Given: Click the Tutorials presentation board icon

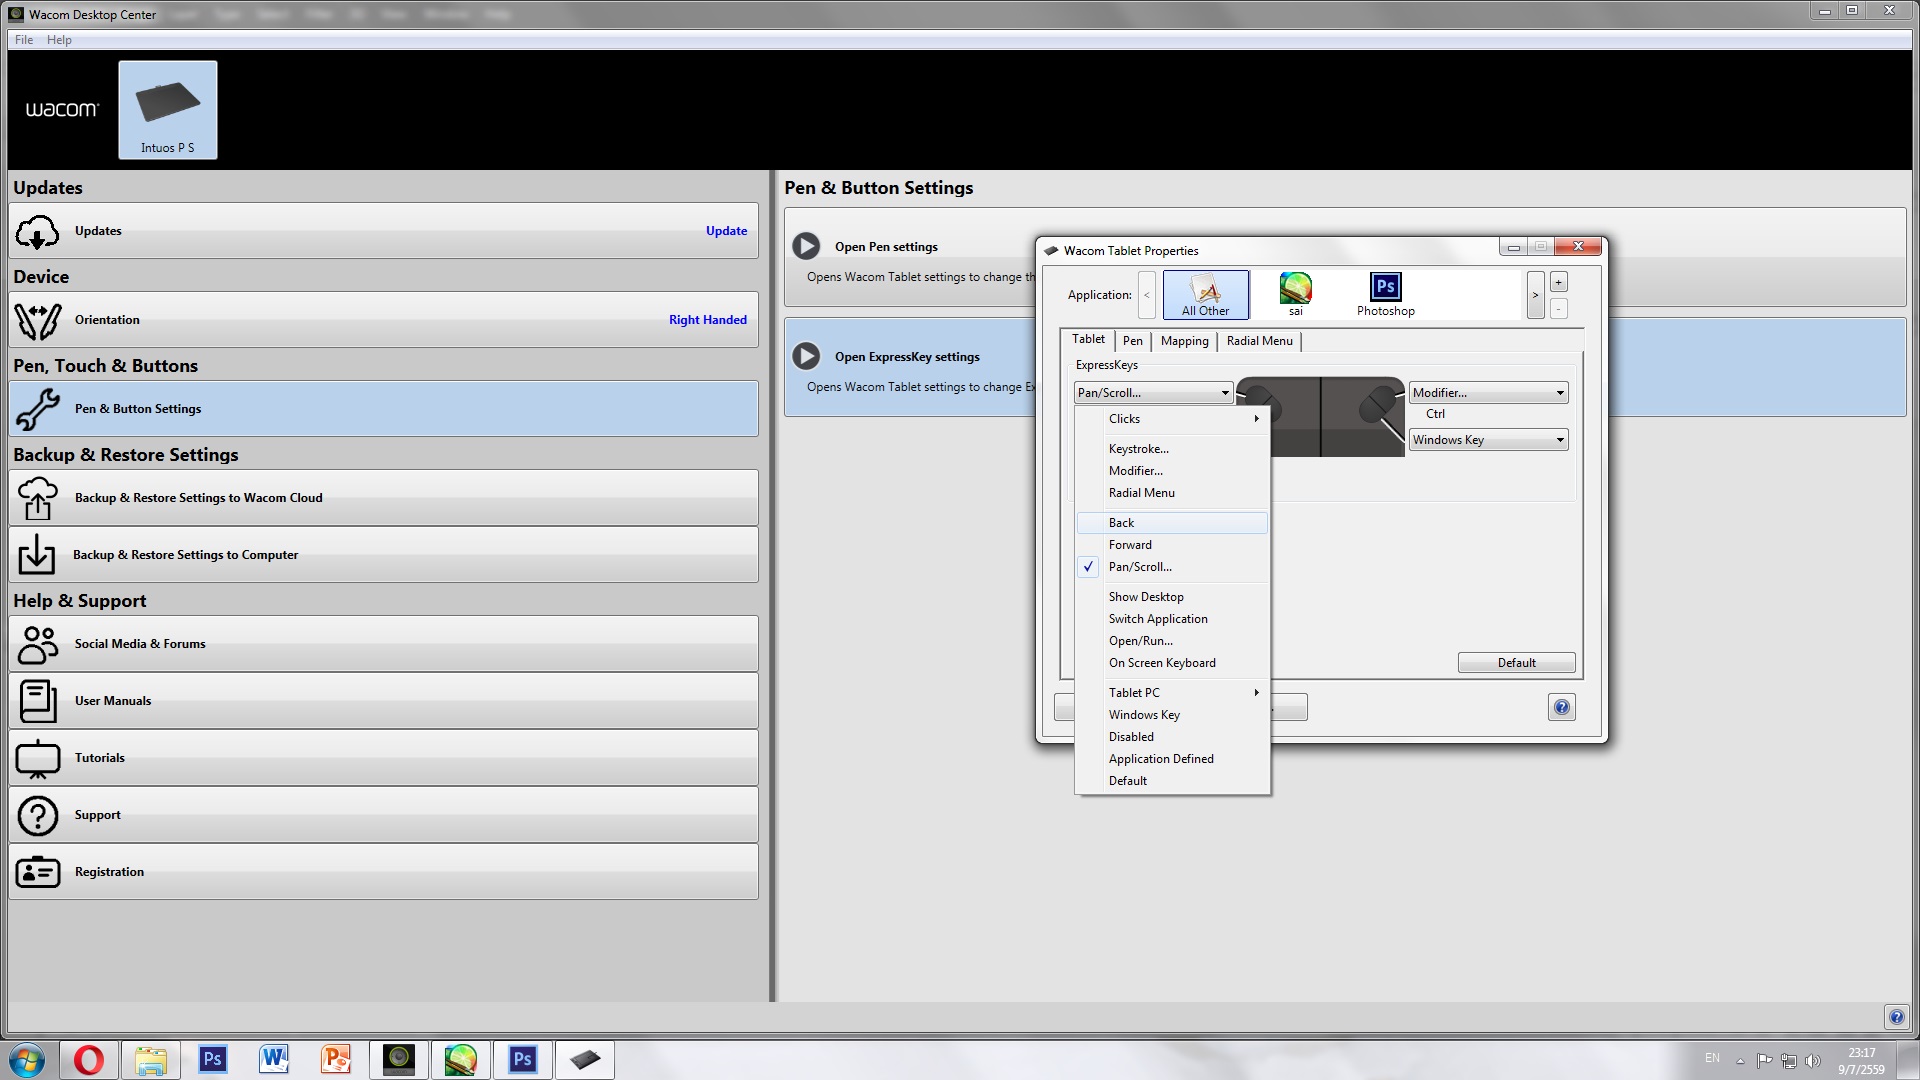Looking at the screenshot, I should 38,758.
